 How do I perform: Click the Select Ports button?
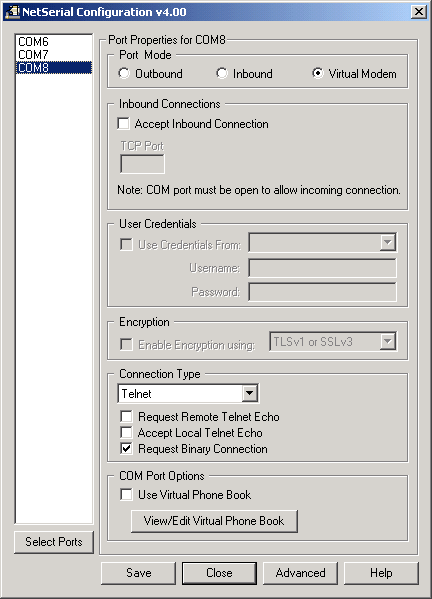click(54, 542)
